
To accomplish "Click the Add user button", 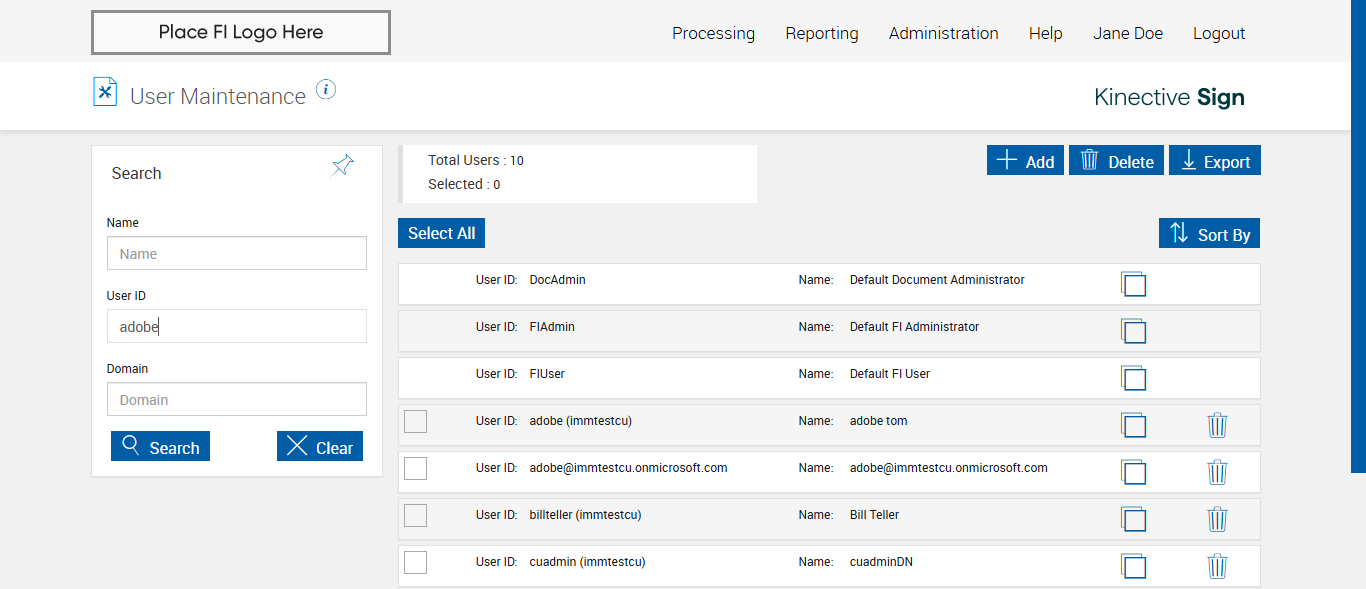I will (1025, 161).
